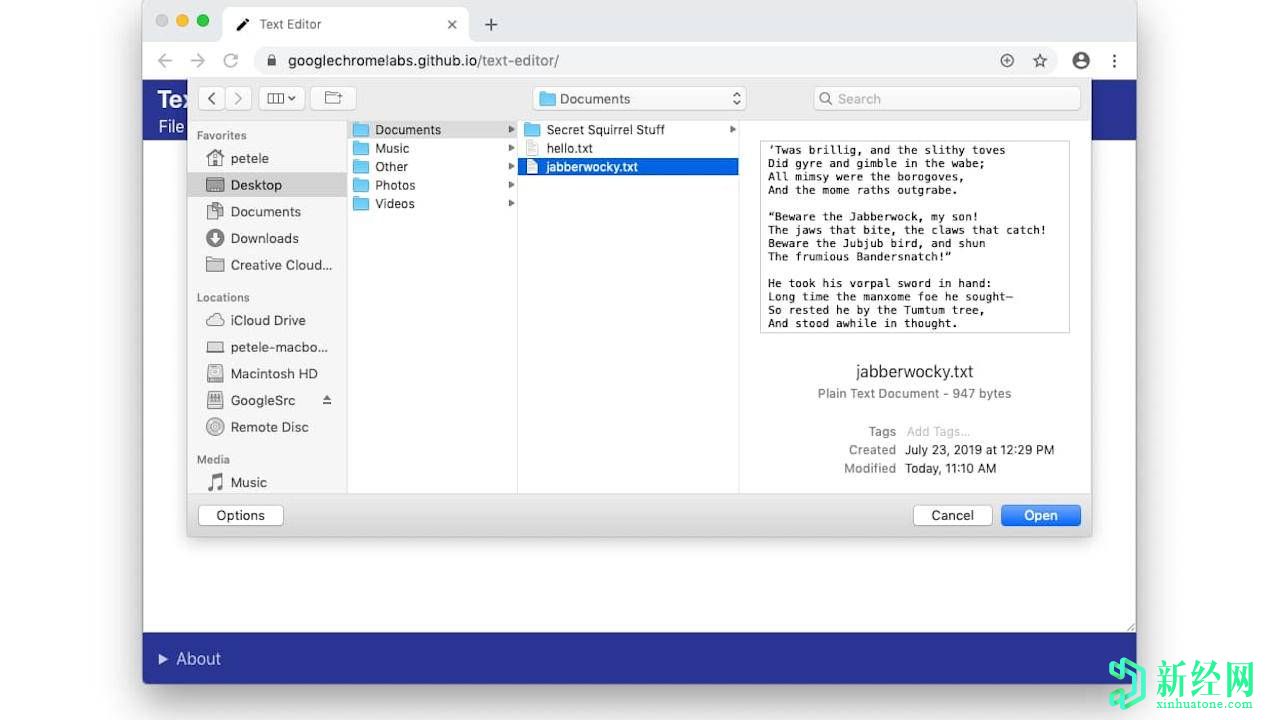The width and height of the screenshot is (1280, 720).
Task: Click the Open button
Action: (x=1040, y=515)
